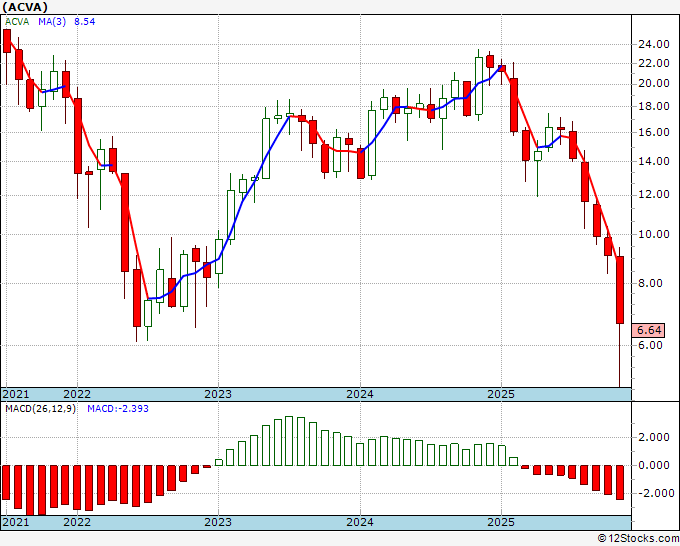680x546 pixels.
Task: Click 2023 on the price chart timeline
Action: pyautogui.click(x=218, y=394)
